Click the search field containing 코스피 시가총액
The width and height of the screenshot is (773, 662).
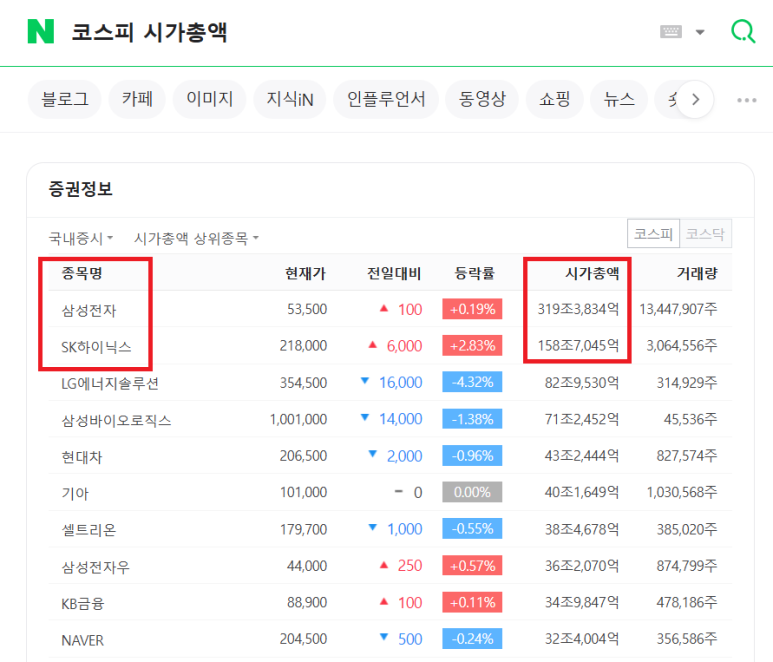(x=149, y=32)
